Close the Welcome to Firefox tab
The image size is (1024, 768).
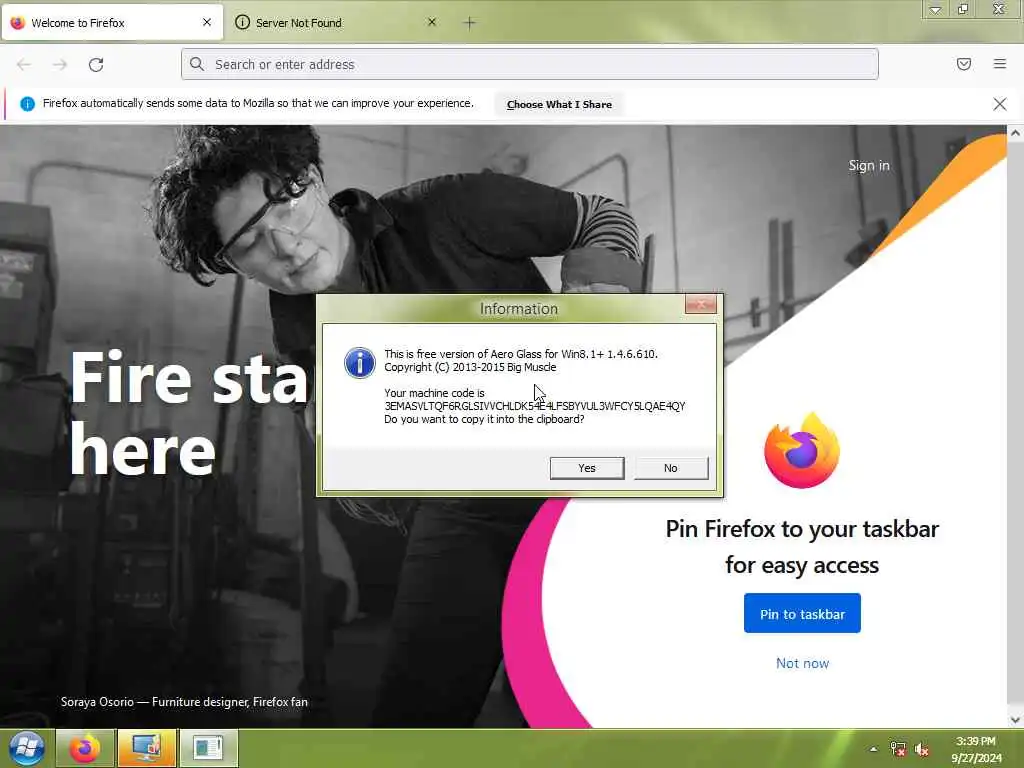click(x=207, y=22)
